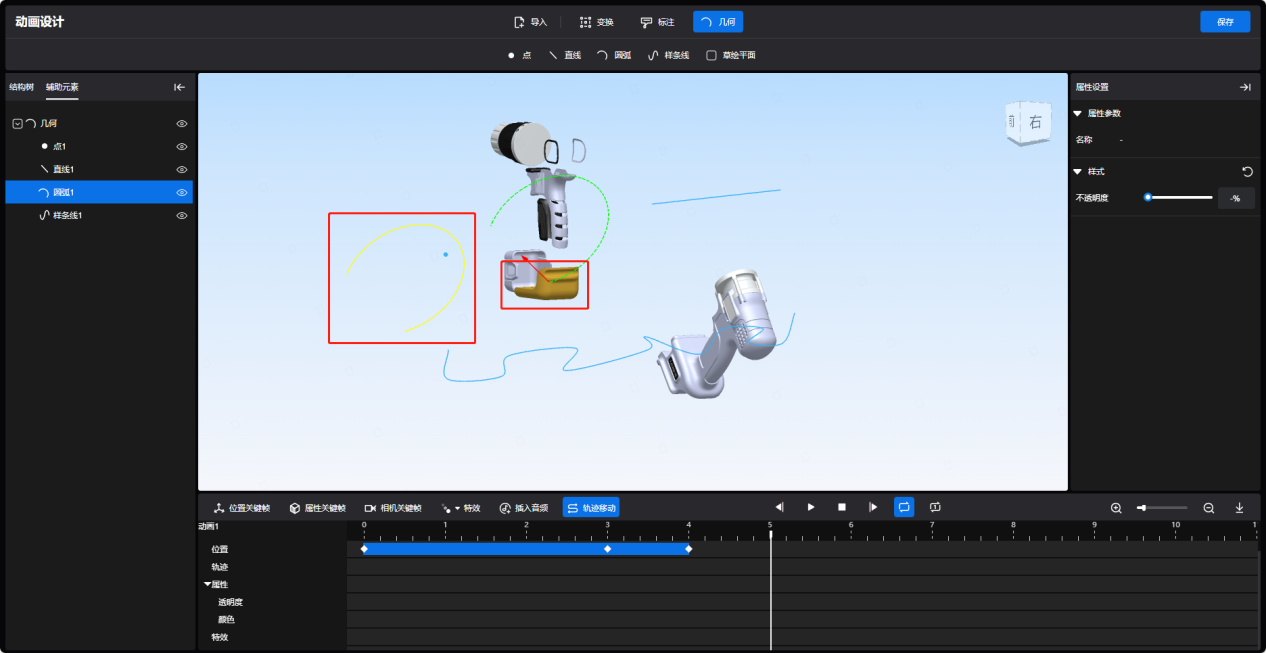Stop the animation playback
The height and width of the screenshot is (653, 1266).
coord(842,508)
